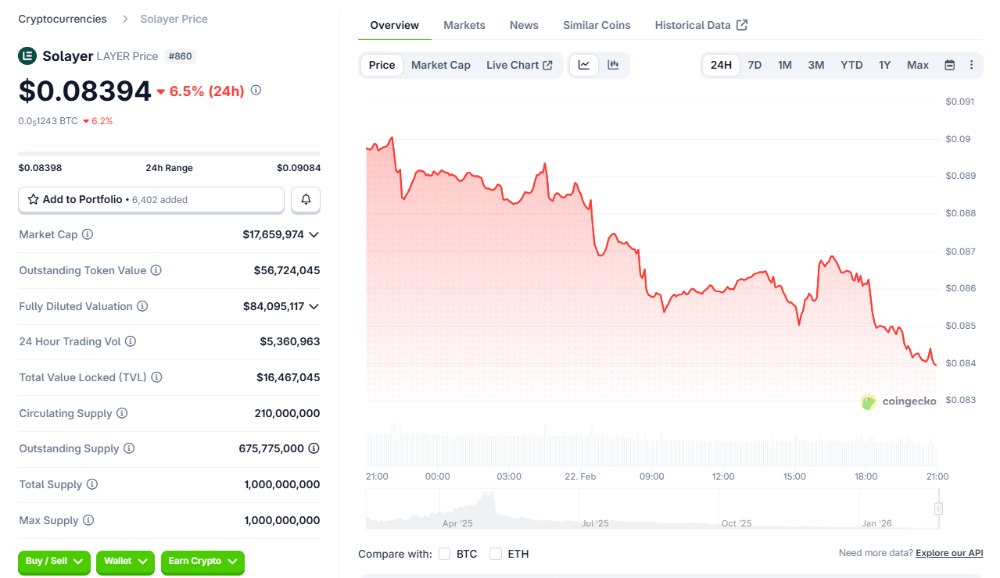Expand the Fully Diluted Valuation chevron
Screen dimensions: 1000x578
(314, 306)
